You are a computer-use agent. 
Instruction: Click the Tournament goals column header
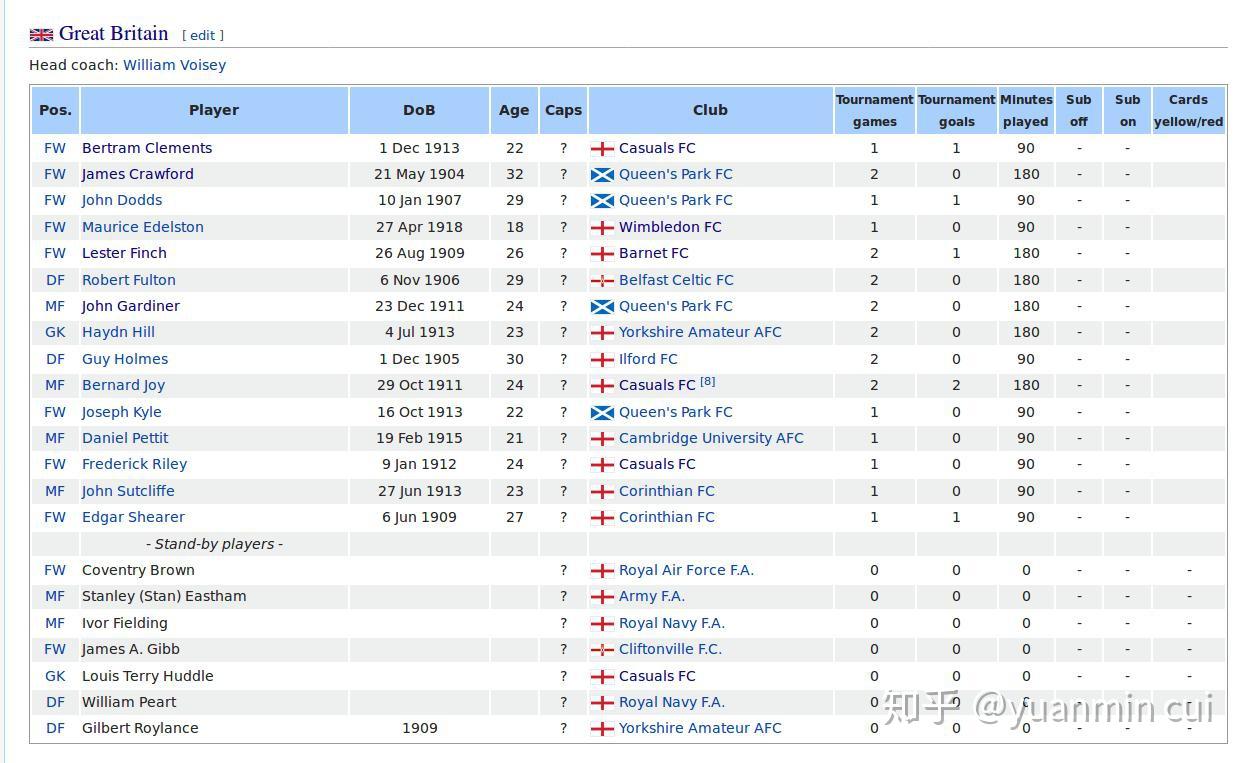(x=956, y=110)
